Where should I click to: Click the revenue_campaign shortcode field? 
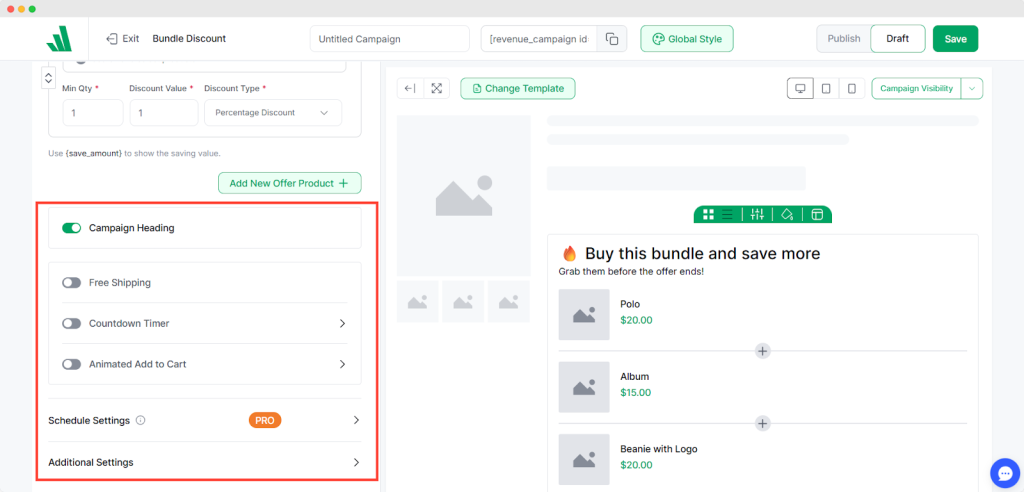click(539, 39)
